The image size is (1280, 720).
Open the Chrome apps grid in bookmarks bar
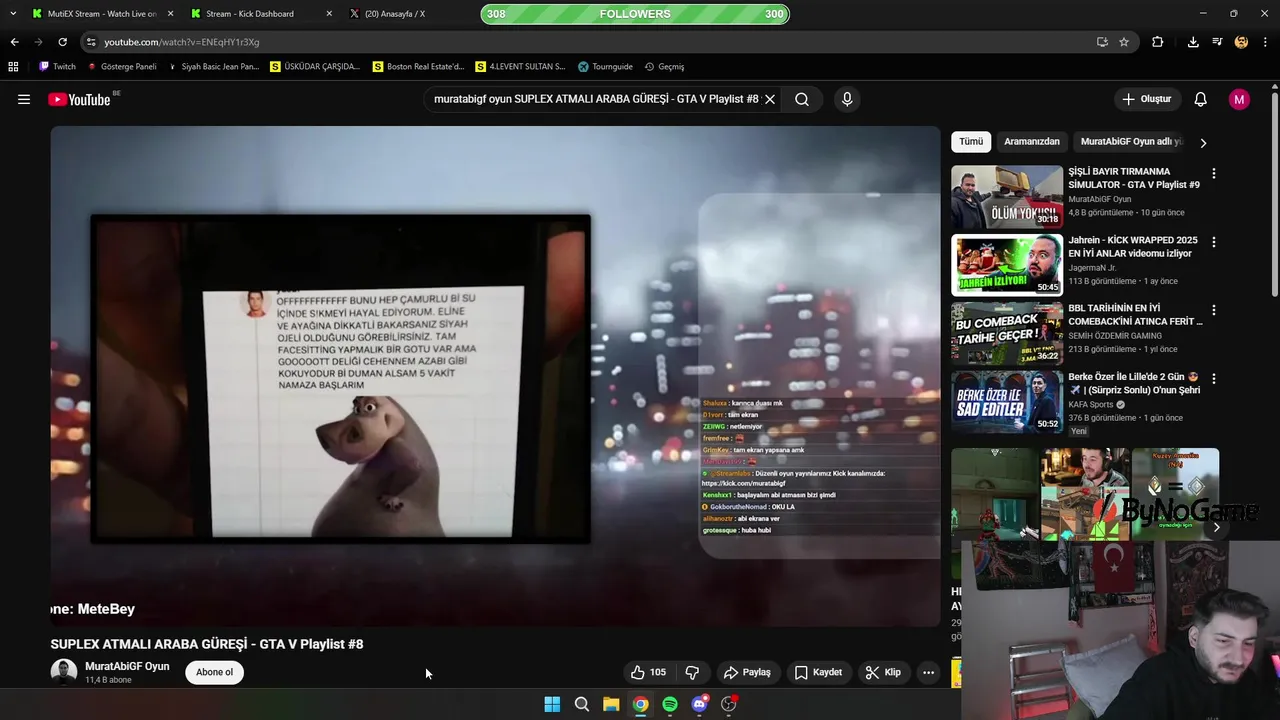coord(13,67)
